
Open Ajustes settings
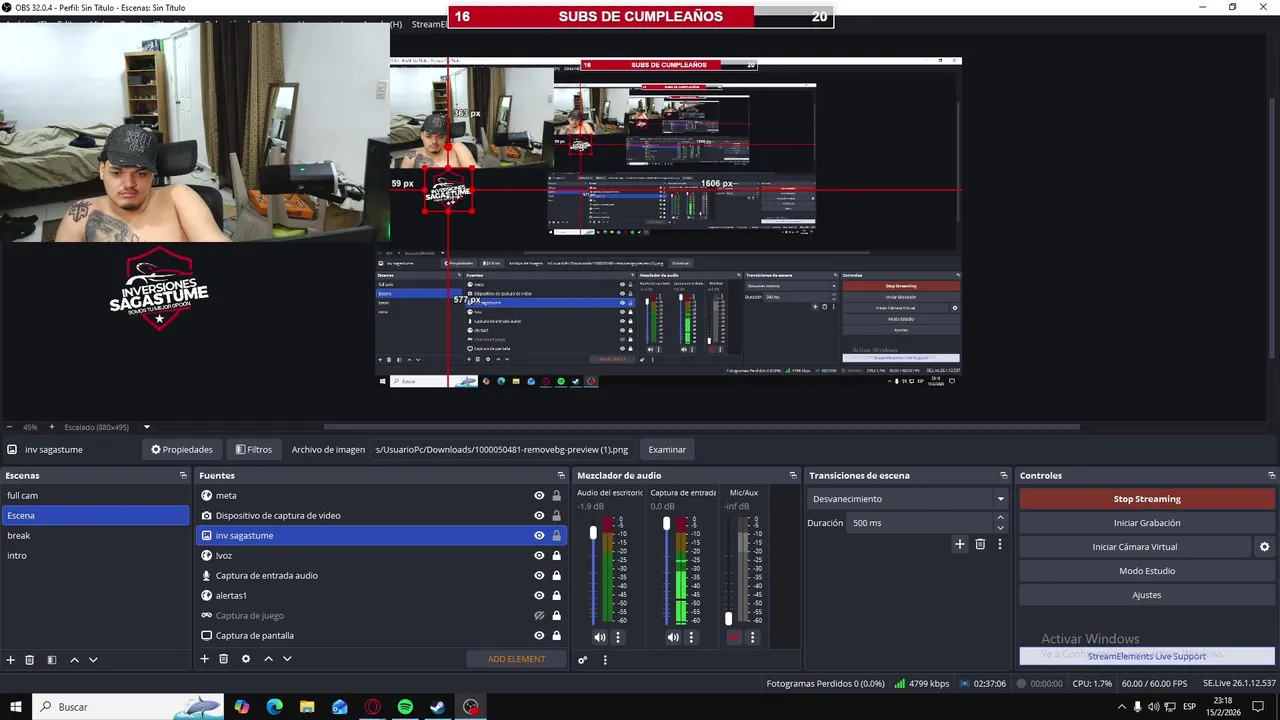[1147, 595]
